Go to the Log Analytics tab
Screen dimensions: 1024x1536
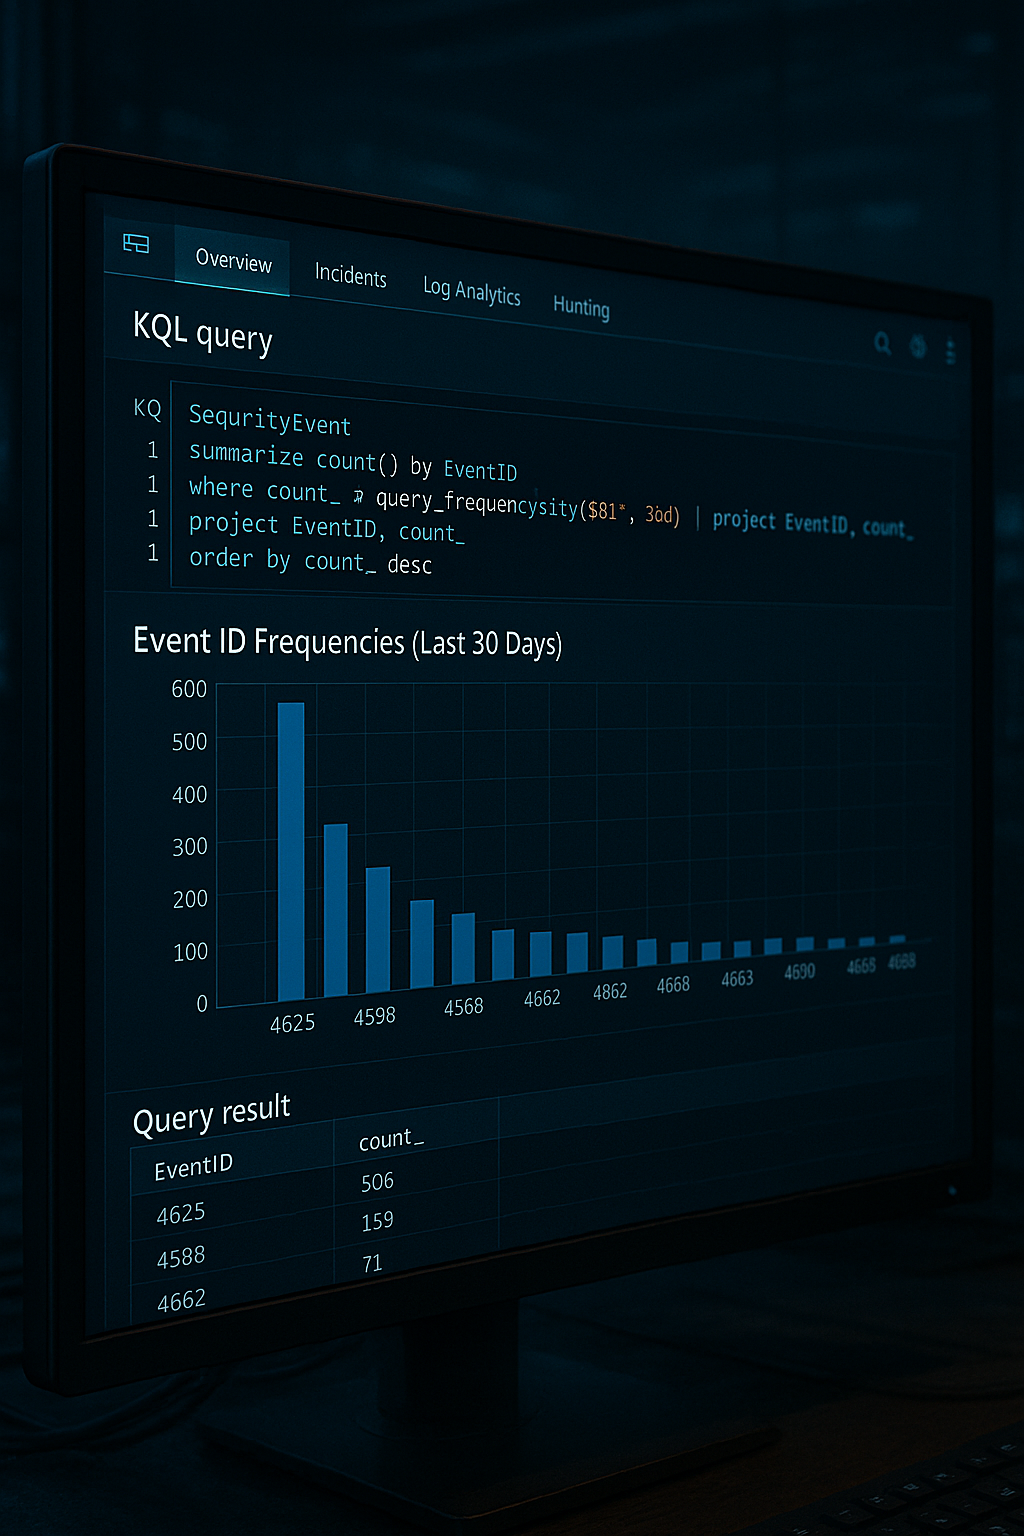click(x=471, y=290)
